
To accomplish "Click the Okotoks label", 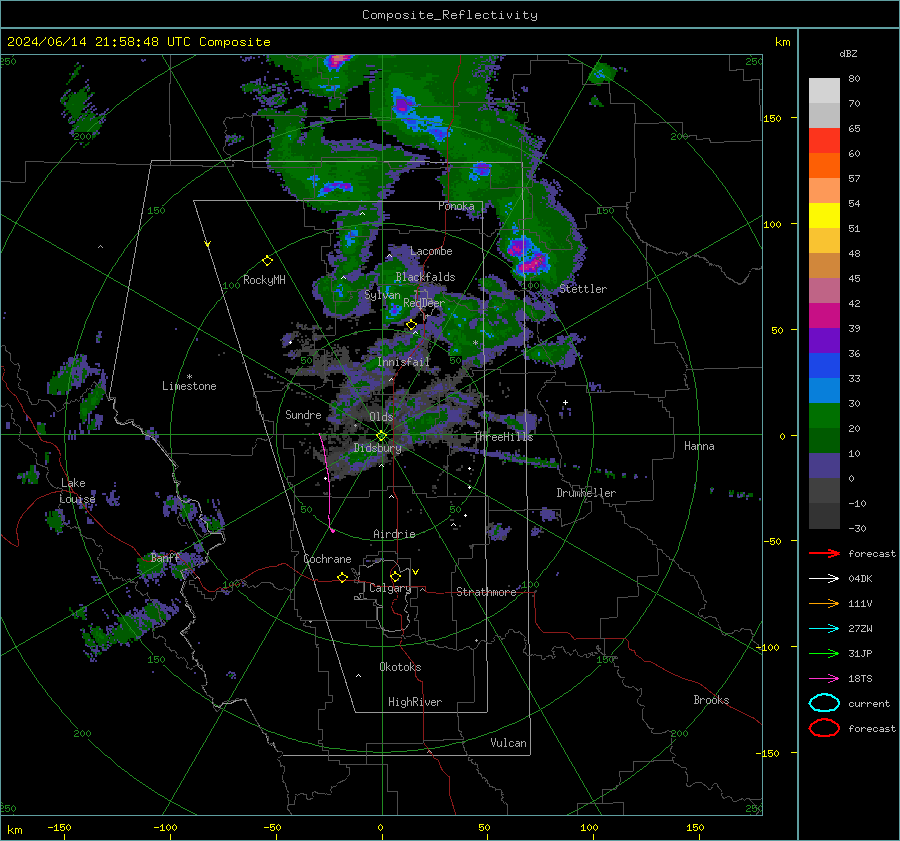I will point(400,667).
